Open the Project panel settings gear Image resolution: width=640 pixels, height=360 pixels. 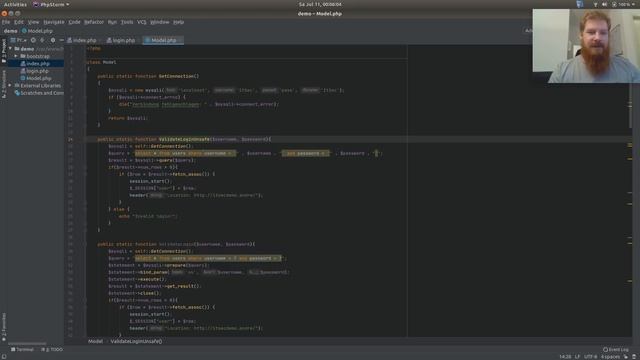53,40
